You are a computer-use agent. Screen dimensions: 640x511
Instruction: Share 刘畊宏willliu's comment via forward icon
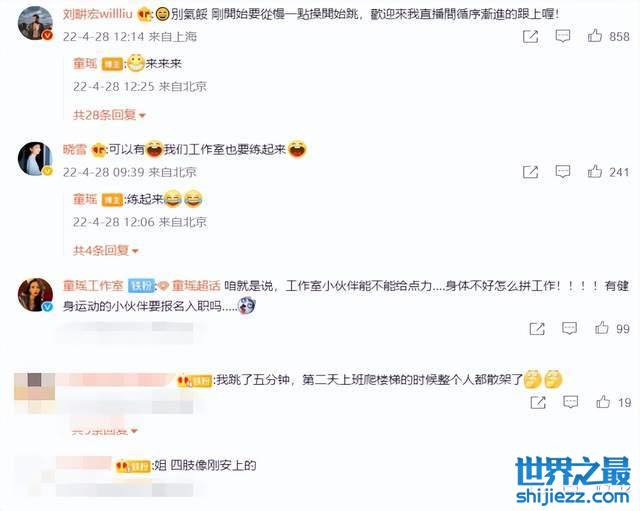coord(530,37)
